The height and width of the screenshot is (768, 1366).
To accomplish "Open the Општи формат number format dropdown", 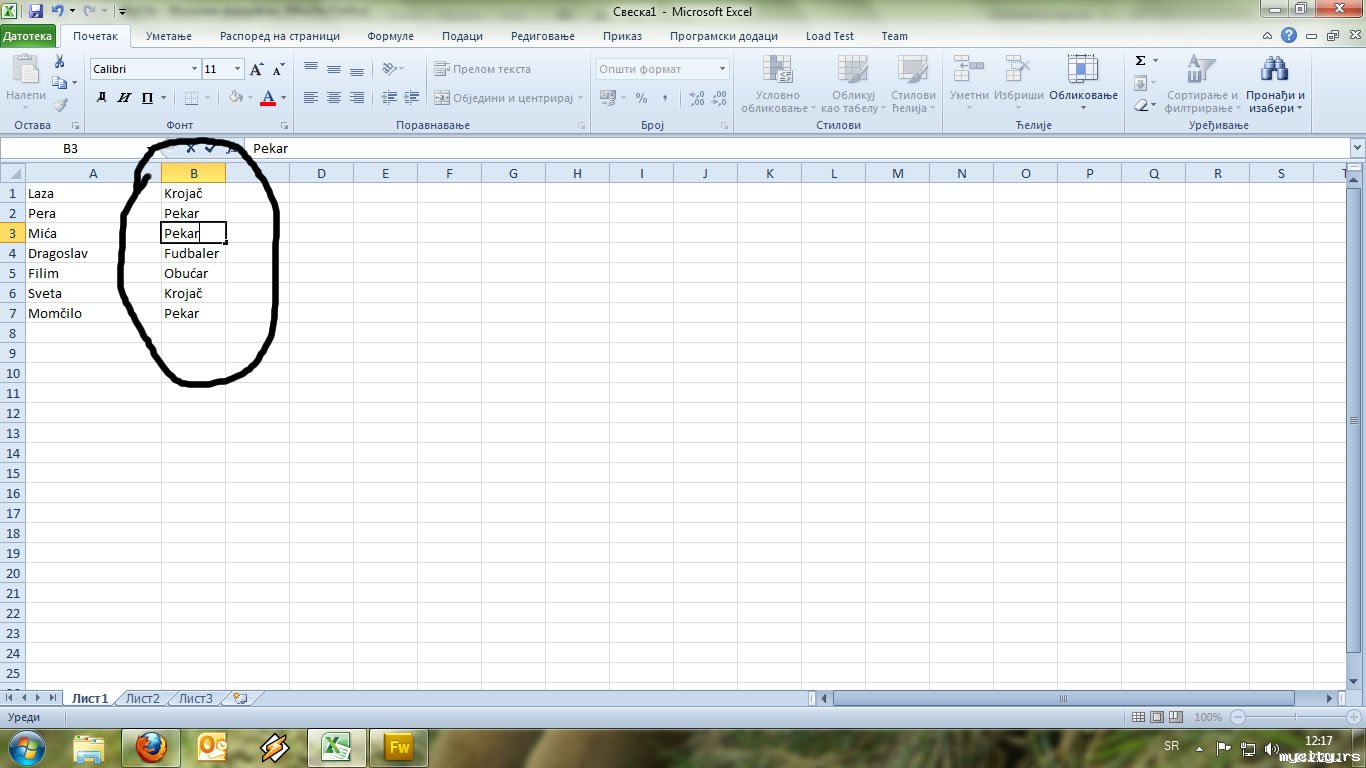I will pos(722,69).
